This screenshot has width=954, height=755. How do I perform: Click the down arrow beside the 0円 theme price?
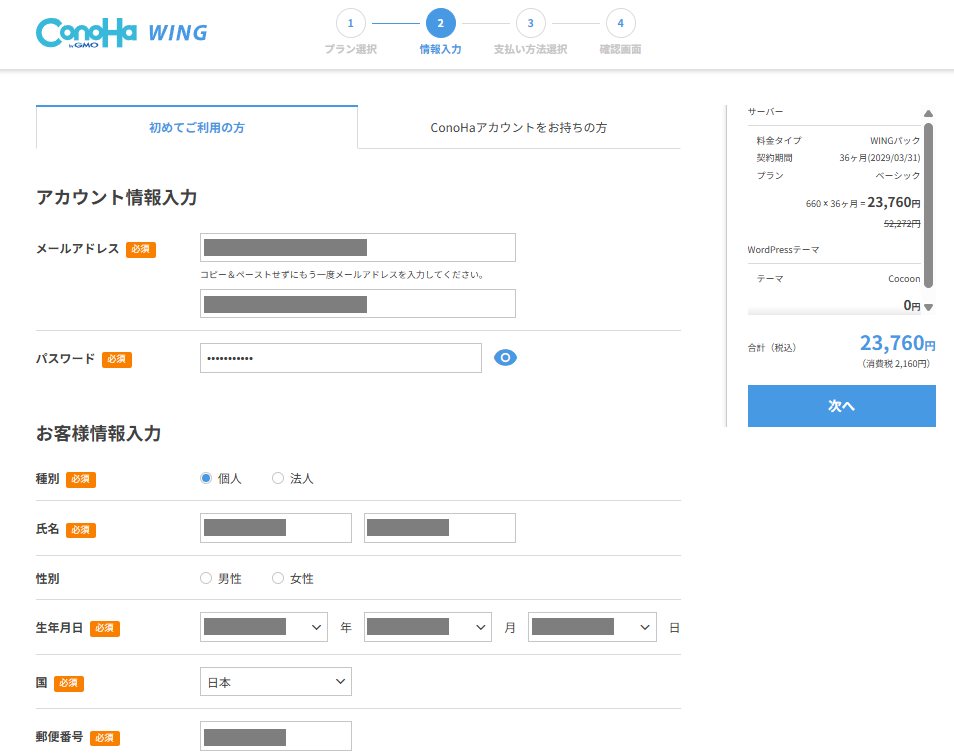(x=928, y=308)
